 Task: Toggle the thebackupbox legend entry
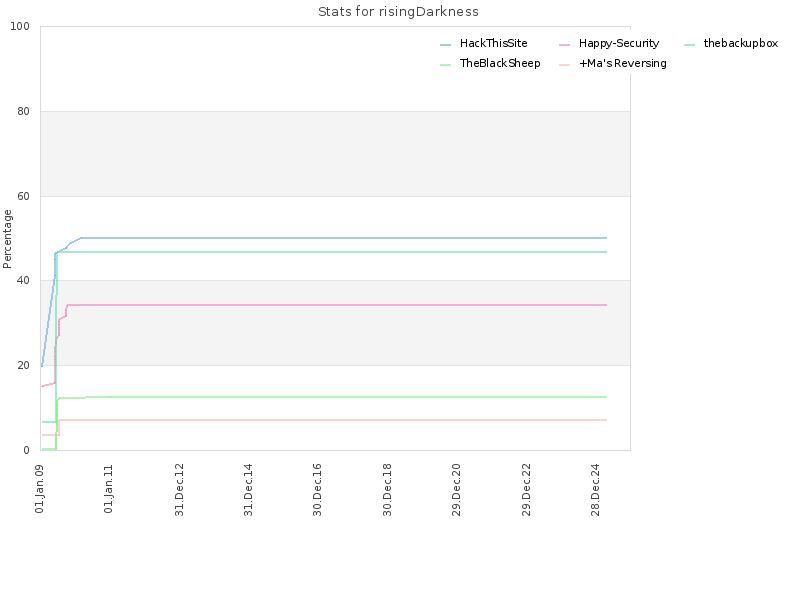pos(731,43)
